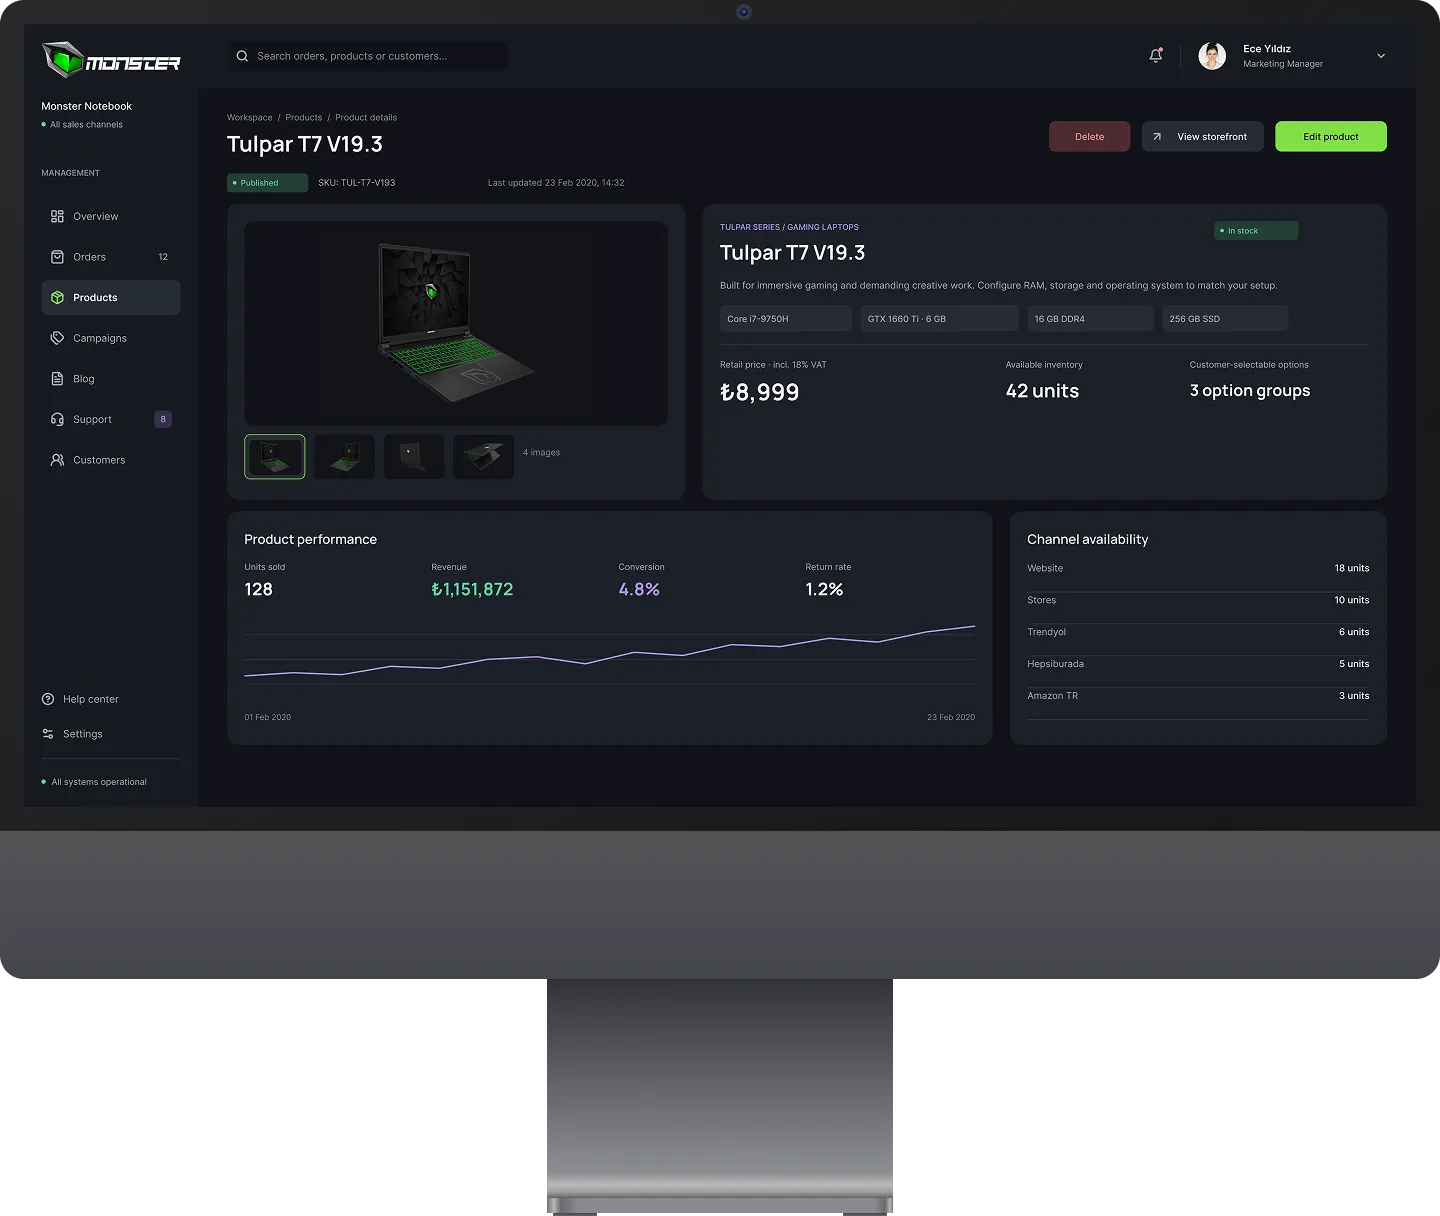1440x1216 pixels.
Task: Click the Delete button
Action: 1089,137
